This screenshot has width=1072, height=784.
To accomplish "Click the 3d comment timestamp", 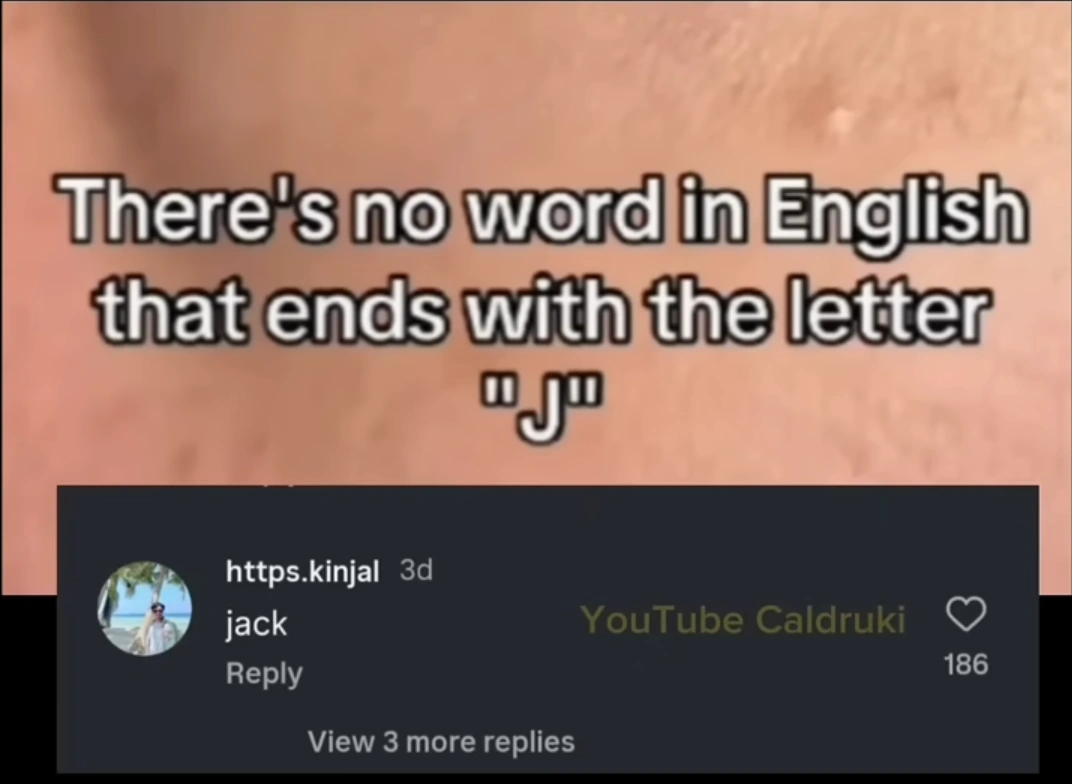I will (x=416, y=569).
